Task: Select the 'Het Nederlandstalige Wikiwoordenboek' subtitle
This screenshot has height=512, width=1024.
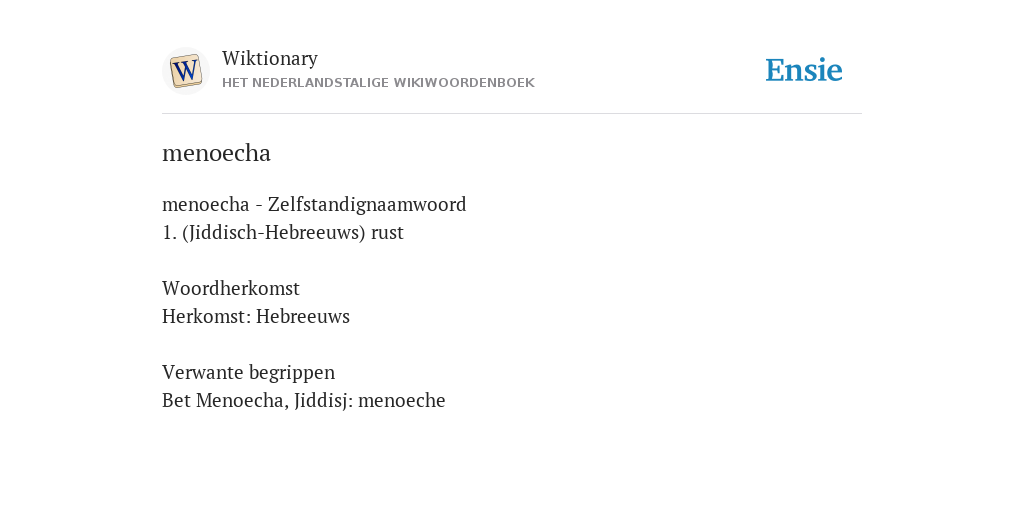Action: [378, 83]
